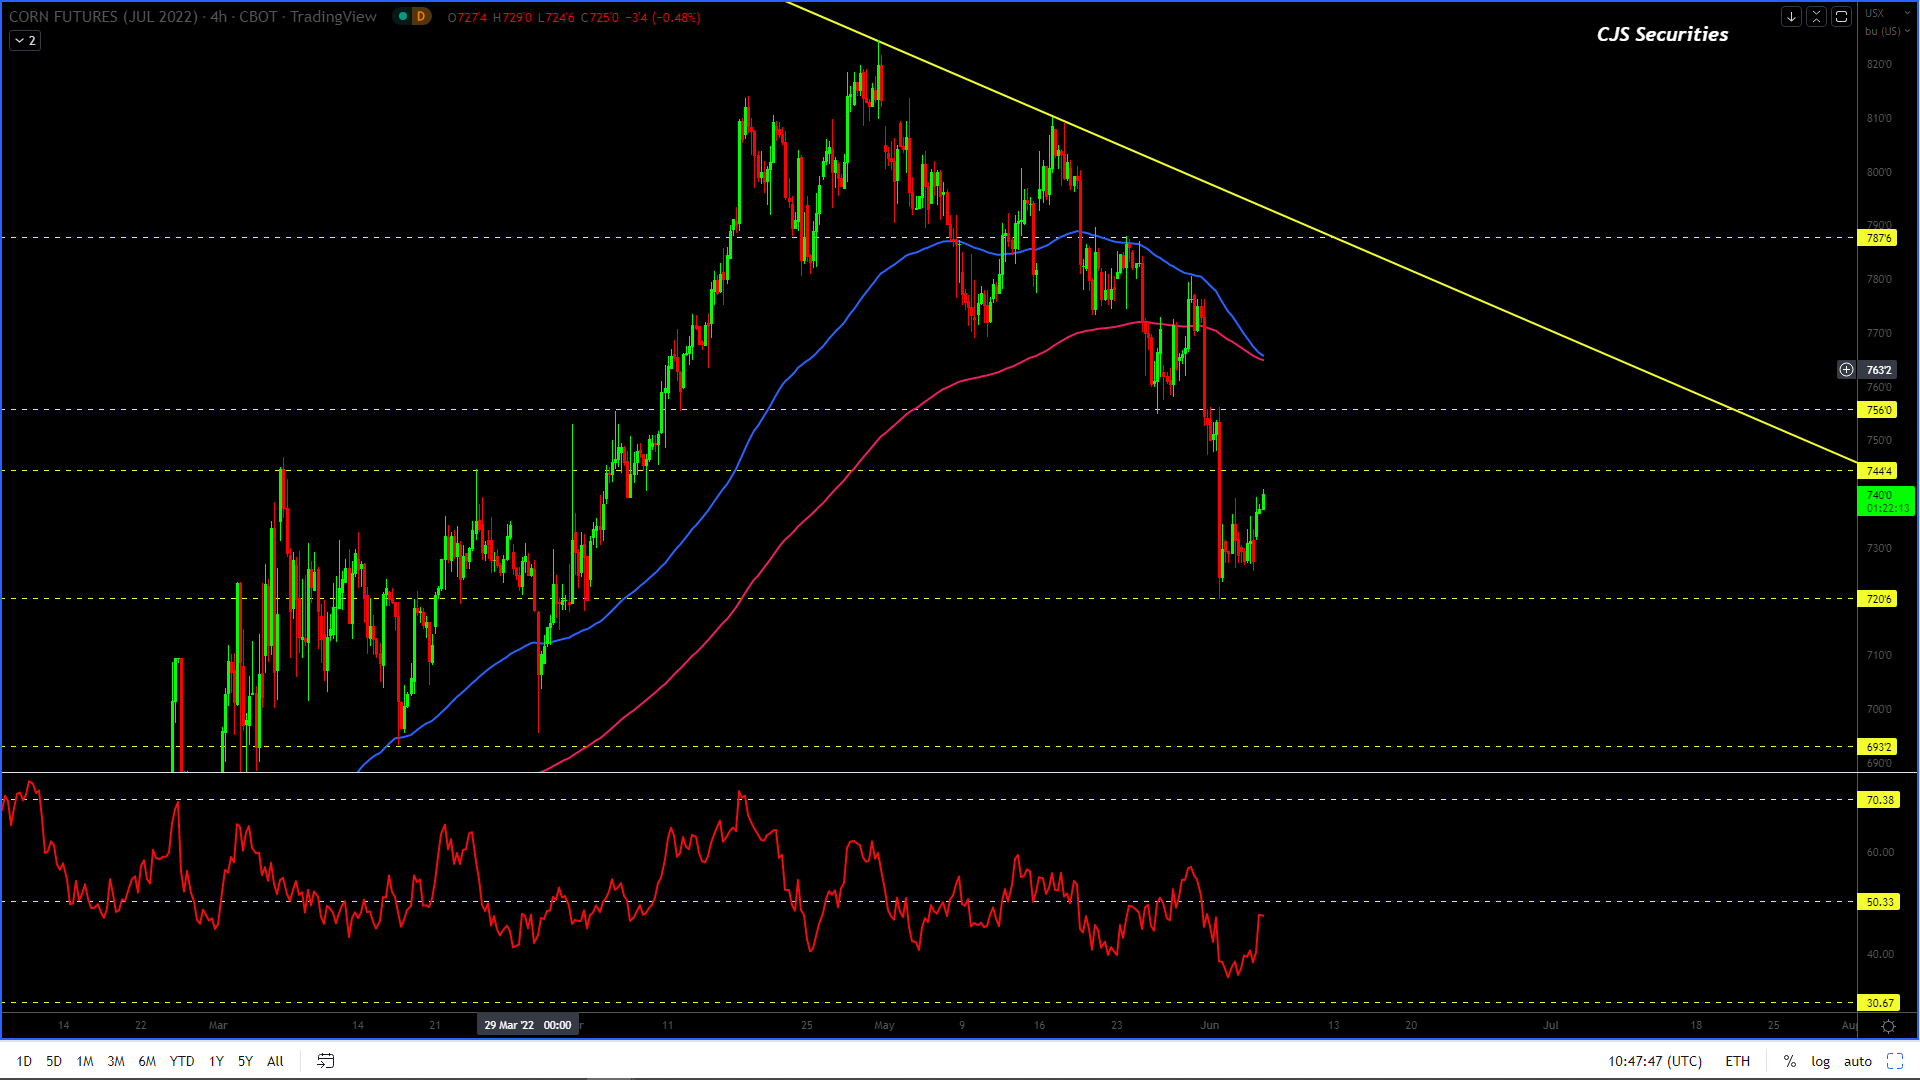The image size is (1920, 1080).
Task: Toggle fullscreen mode icon
Action: coord(1894,1061)
